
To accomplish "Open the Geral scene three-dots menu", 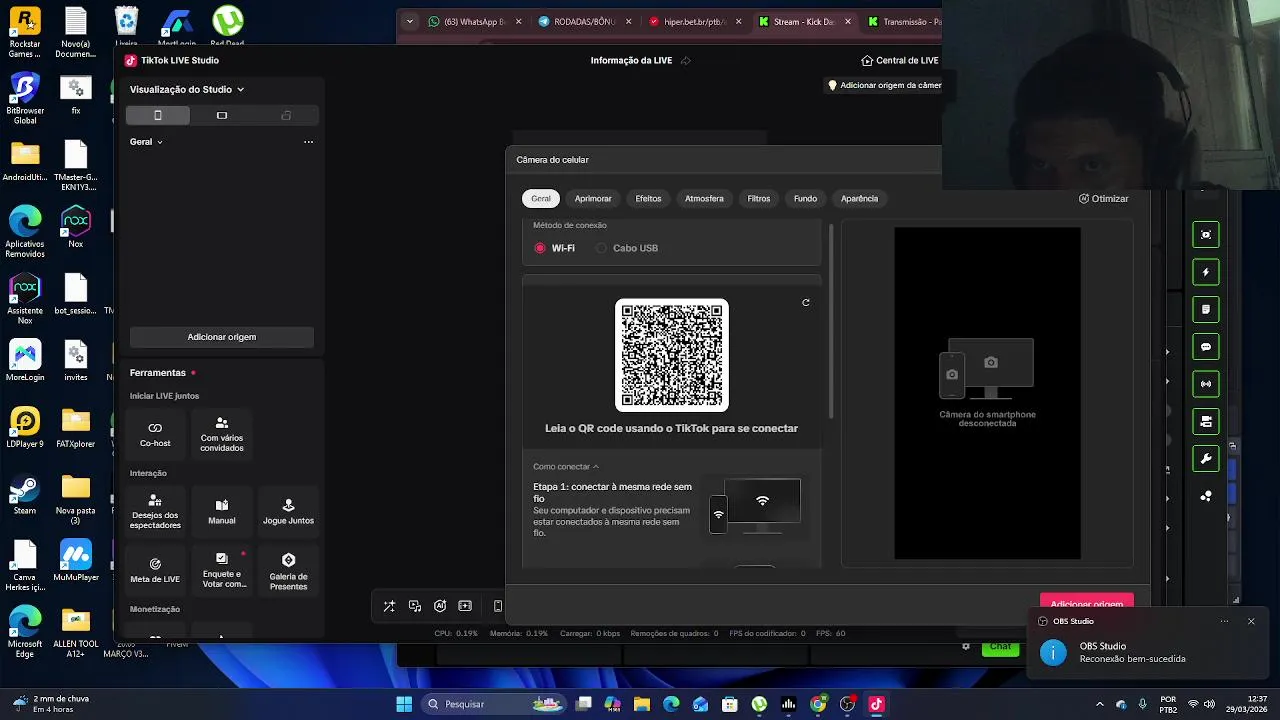I will pyautogui.click(x=308, y=142).
